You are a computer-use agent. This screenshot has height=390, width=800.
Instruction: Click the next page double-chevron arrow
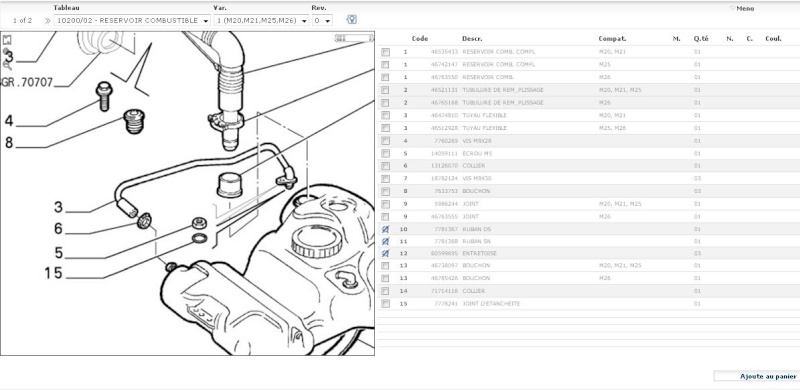tap(47, 21)
